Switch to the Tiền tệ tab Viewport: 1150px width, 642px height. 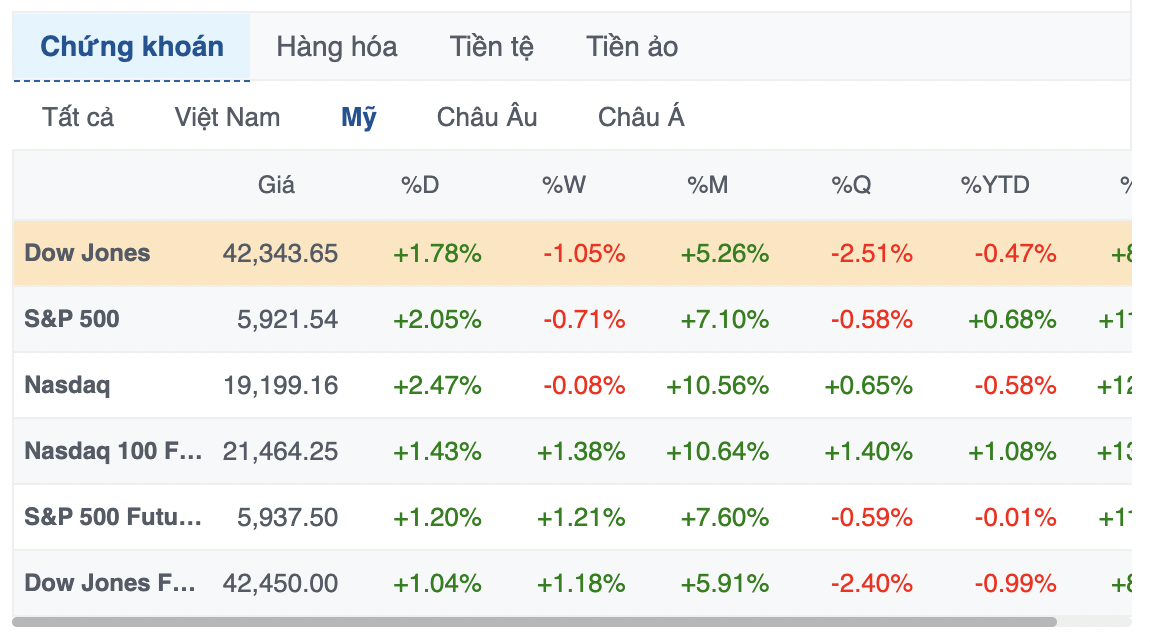pos(491,47)
